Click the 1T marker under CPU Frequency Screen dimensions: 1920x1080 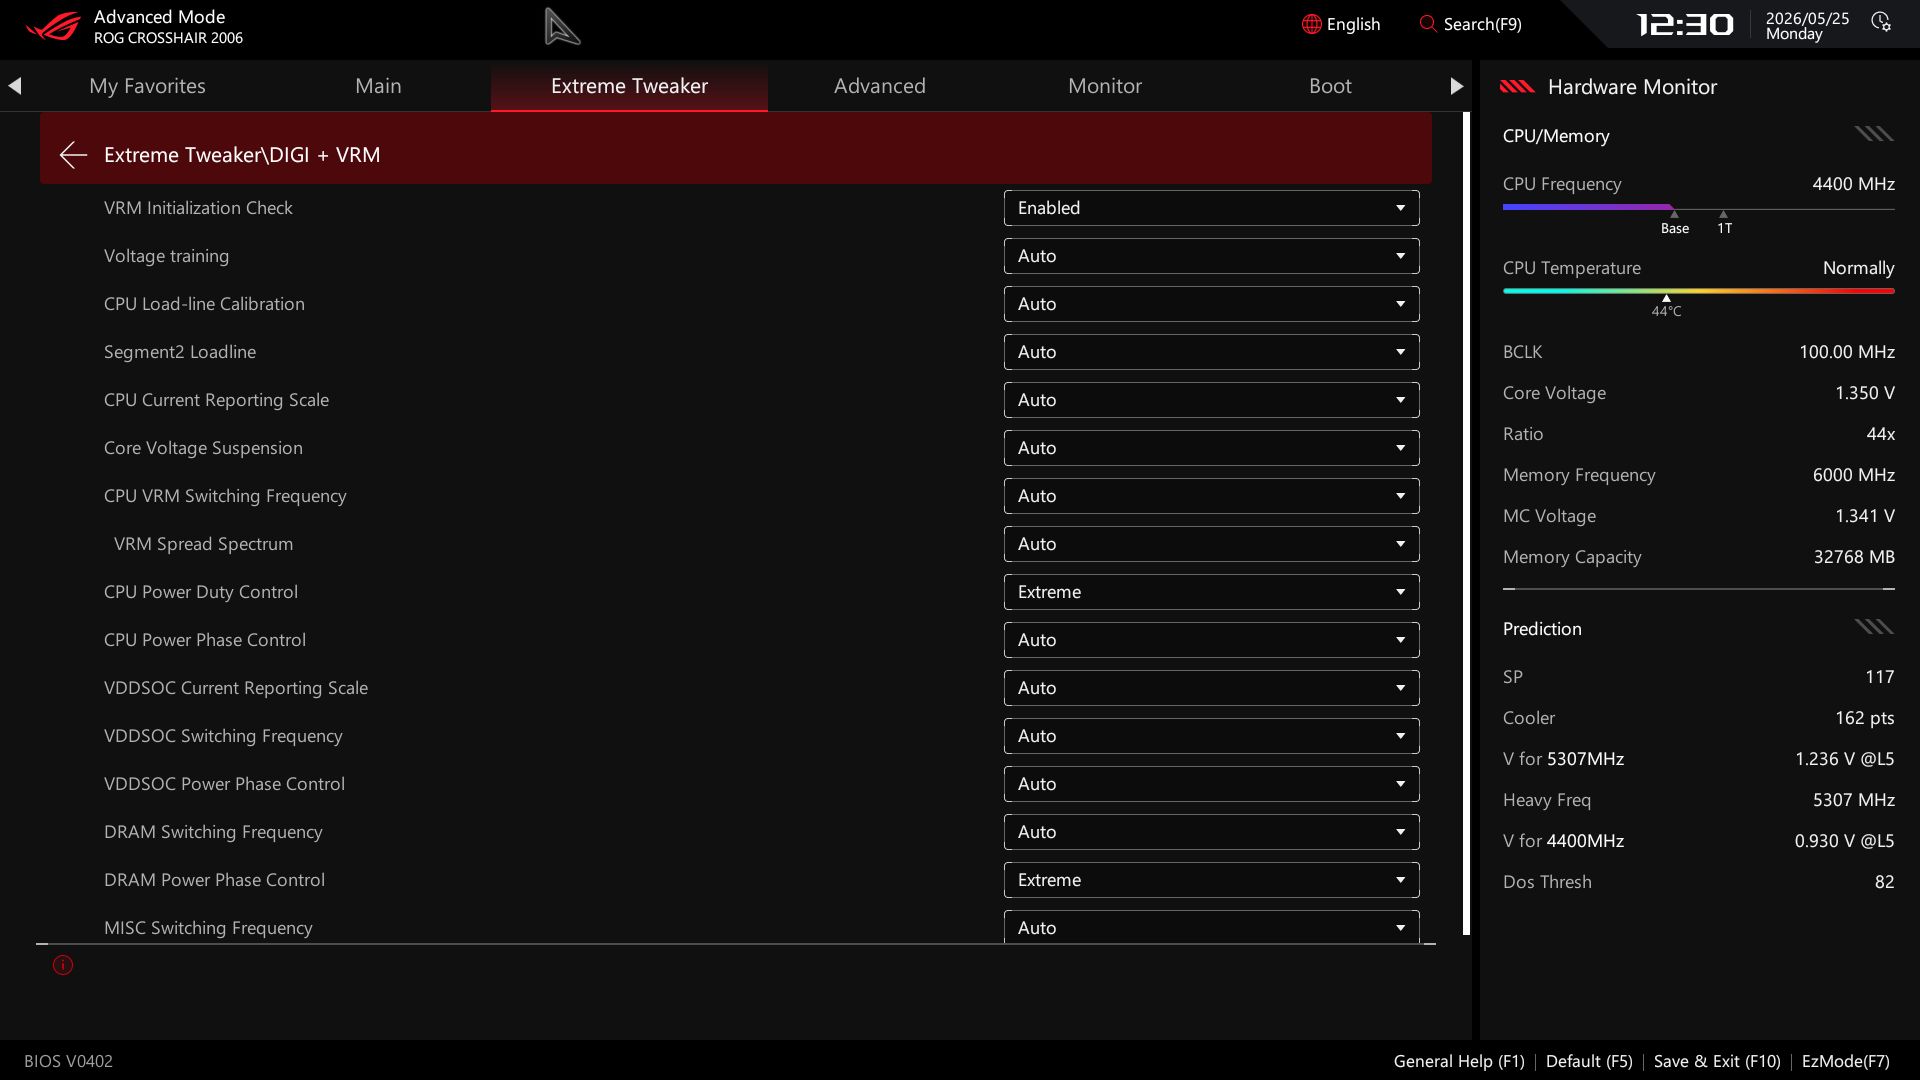coord(1724,224)
